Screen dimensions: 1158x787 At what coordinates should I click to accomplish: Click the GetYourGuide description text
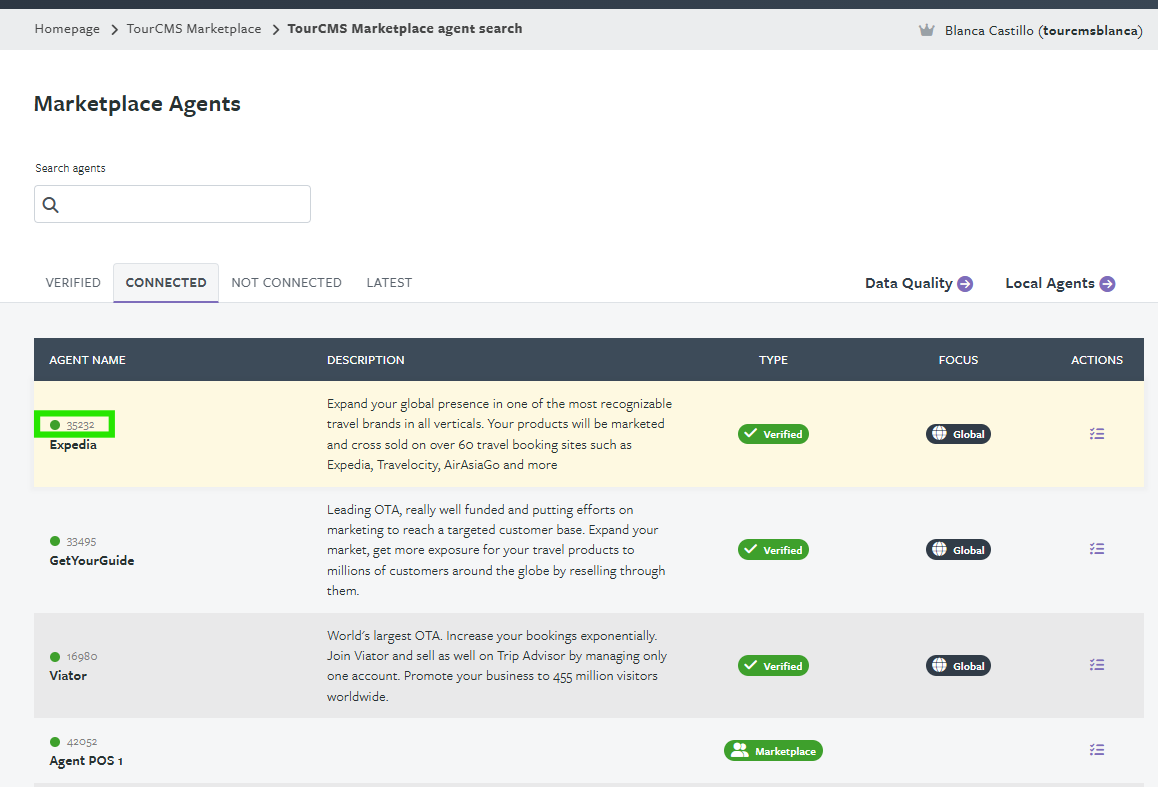(x=496, y=550)
